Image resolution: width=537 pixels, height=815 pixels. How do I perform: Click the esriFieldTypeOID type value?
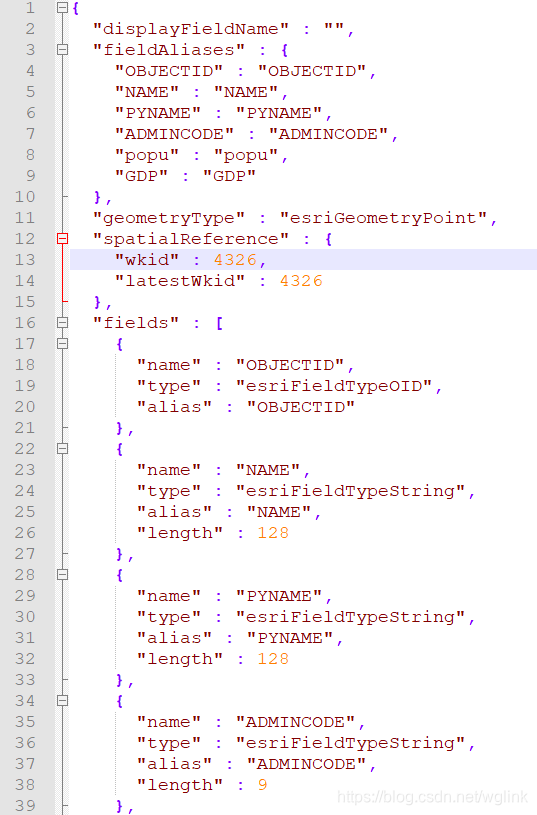(x=334, y=386)
